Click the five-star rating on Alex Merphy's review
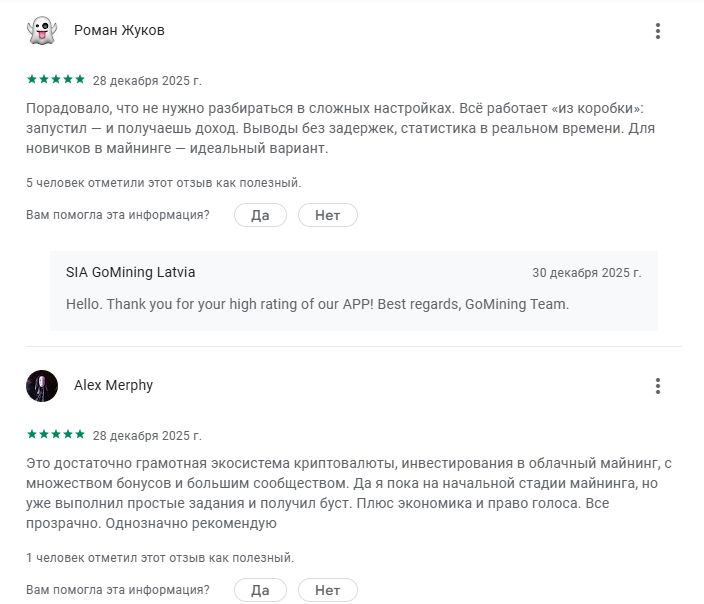The width and height of the screenshot is (704, 604). (x=55, y=435)
